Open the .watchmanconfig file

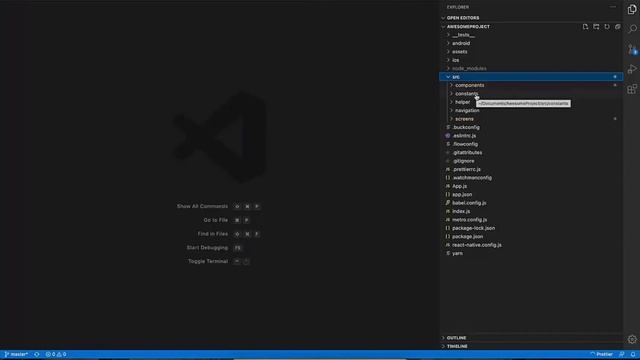pos(531,178)
